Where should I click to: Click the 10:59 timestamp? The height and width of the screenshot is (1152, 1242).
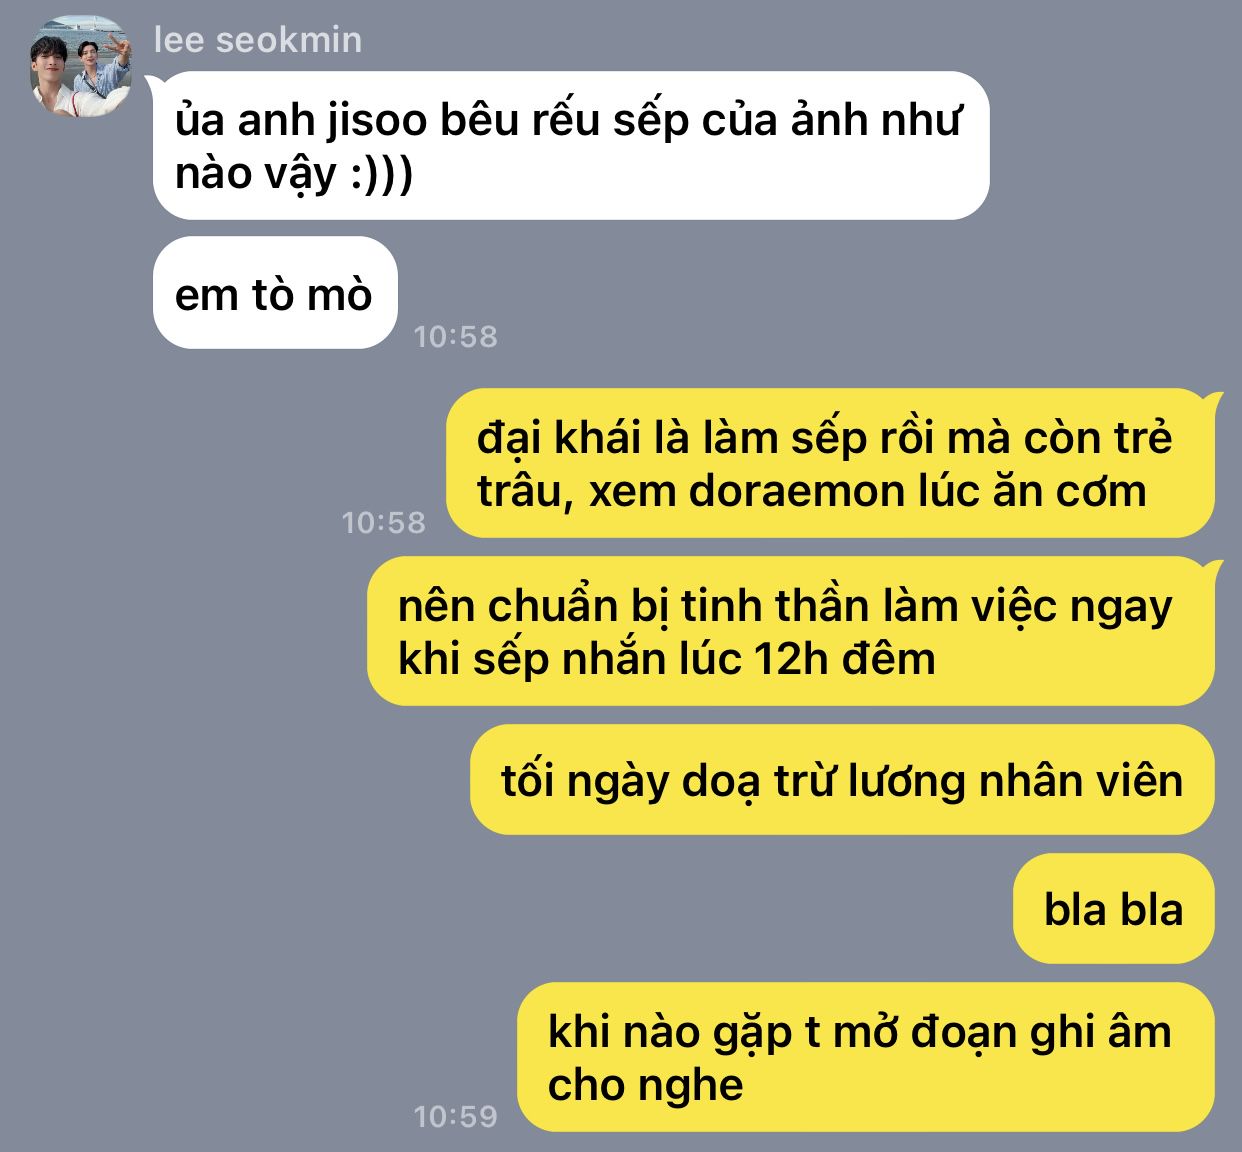[455, 1116]
